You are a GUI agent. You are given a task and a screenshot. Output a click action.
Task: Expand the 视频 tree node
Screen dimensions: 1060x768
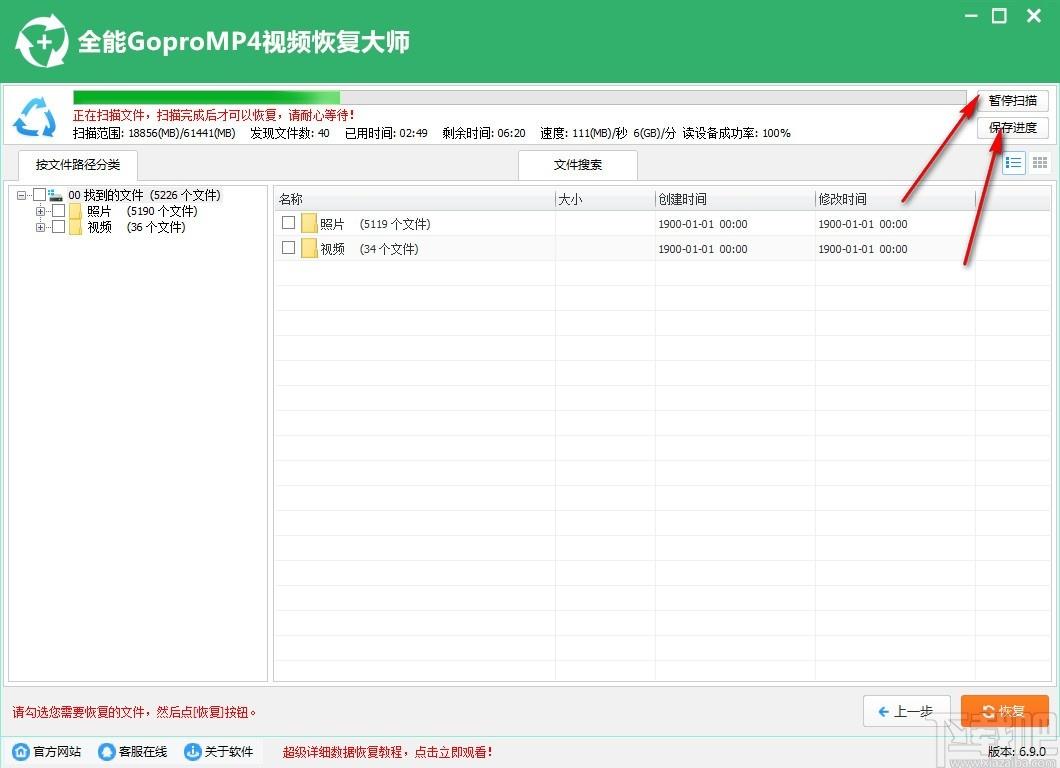click(x=41, y=227)
